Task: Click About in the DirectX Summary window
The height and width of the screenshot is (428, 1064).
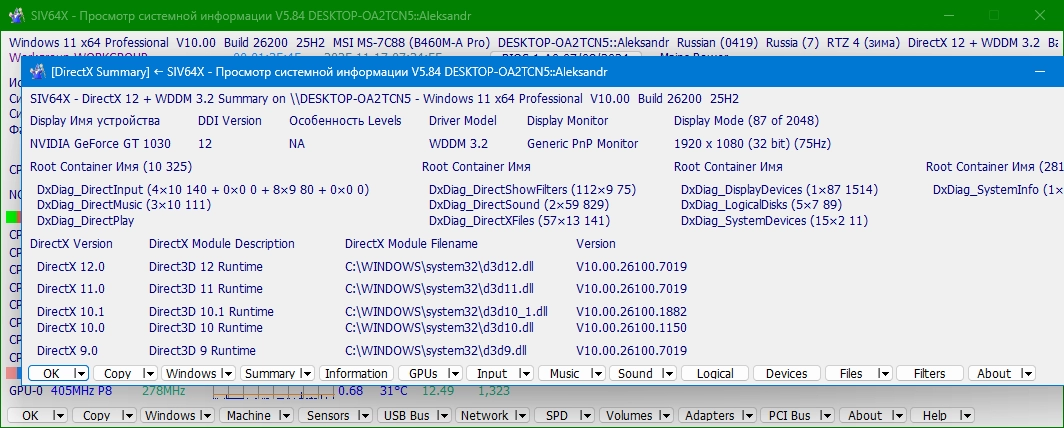Action: point(994,373)
